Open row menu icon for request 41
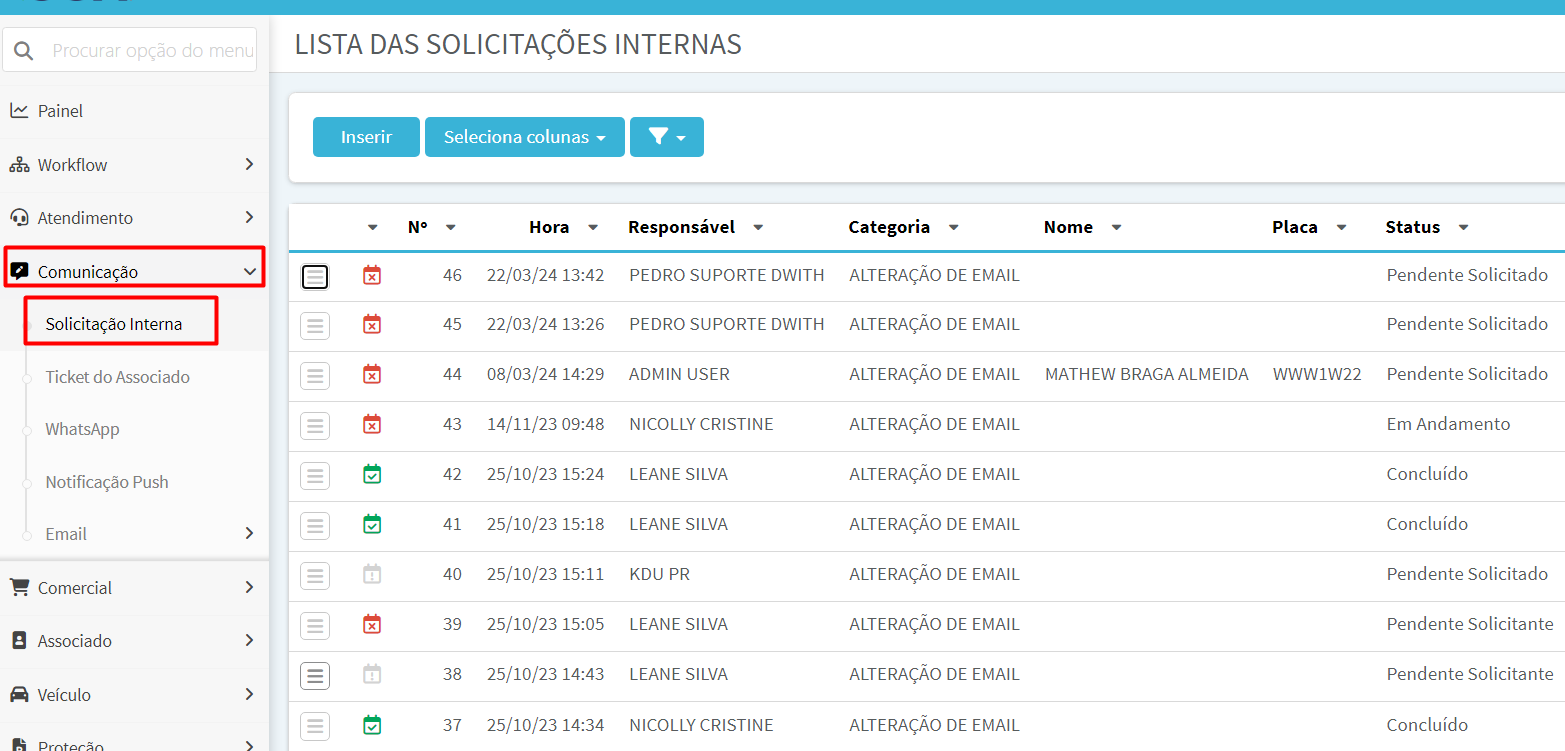This screenshot has height=751, width=1565. (x=315, y=525)
